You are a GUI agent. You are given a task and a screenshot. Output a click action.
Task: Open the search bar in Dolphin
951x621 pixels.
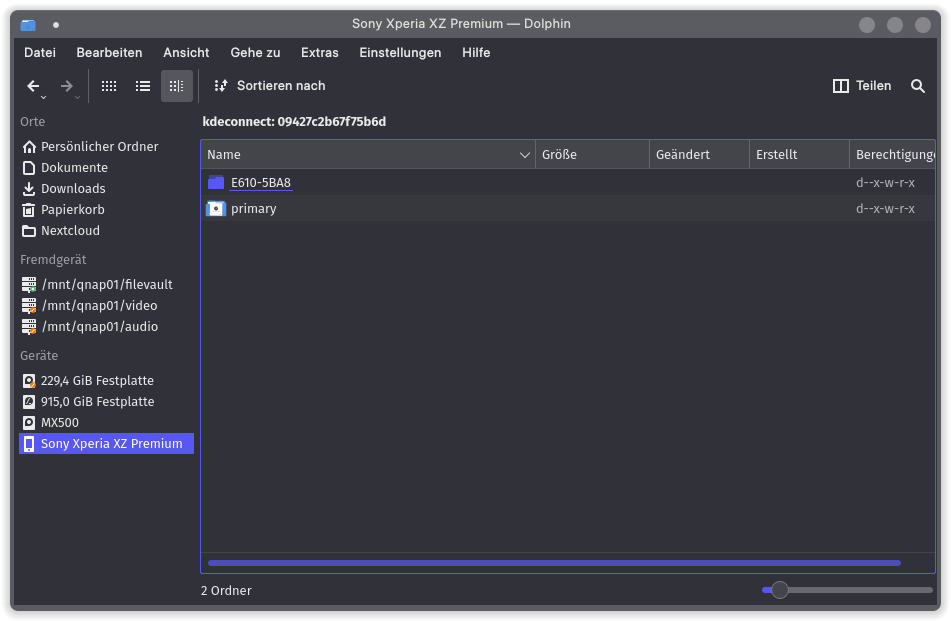[918, 86]
